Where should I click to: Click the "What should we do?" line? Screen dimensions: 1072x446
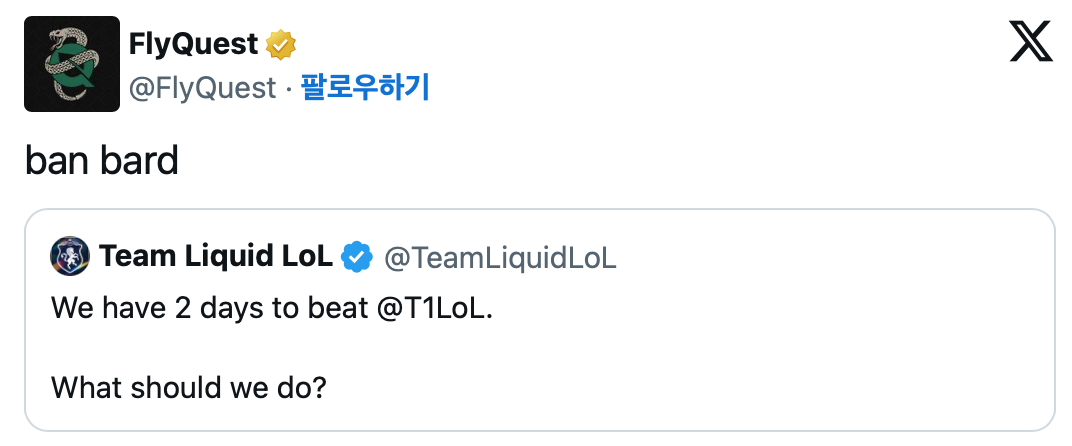[x=189, y=386]
